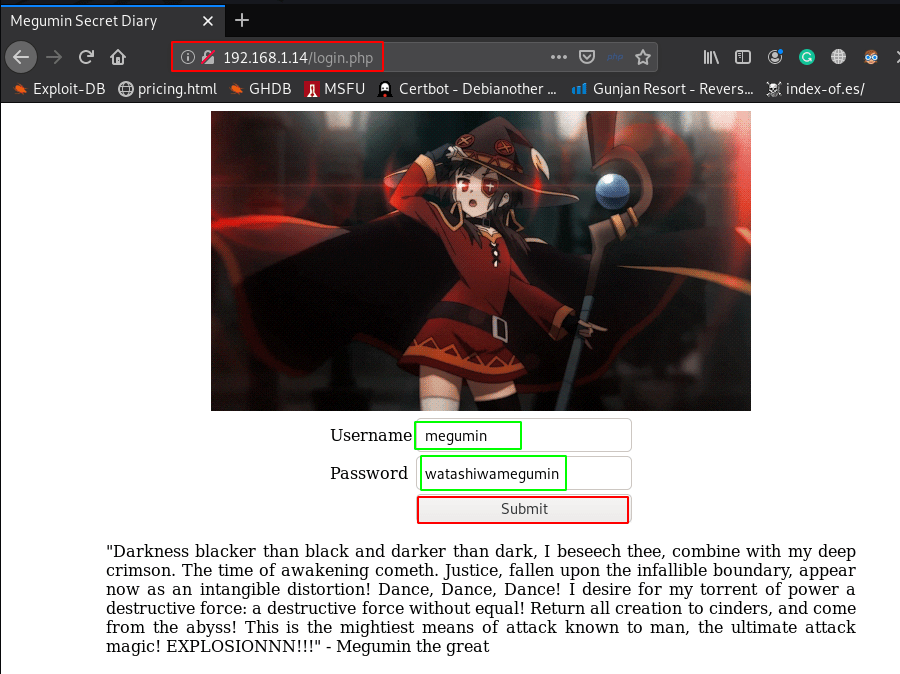This screenshot has width=900, height=674.
Task: Close the Megumin Secret Diary tab
Action: (208, 21)
